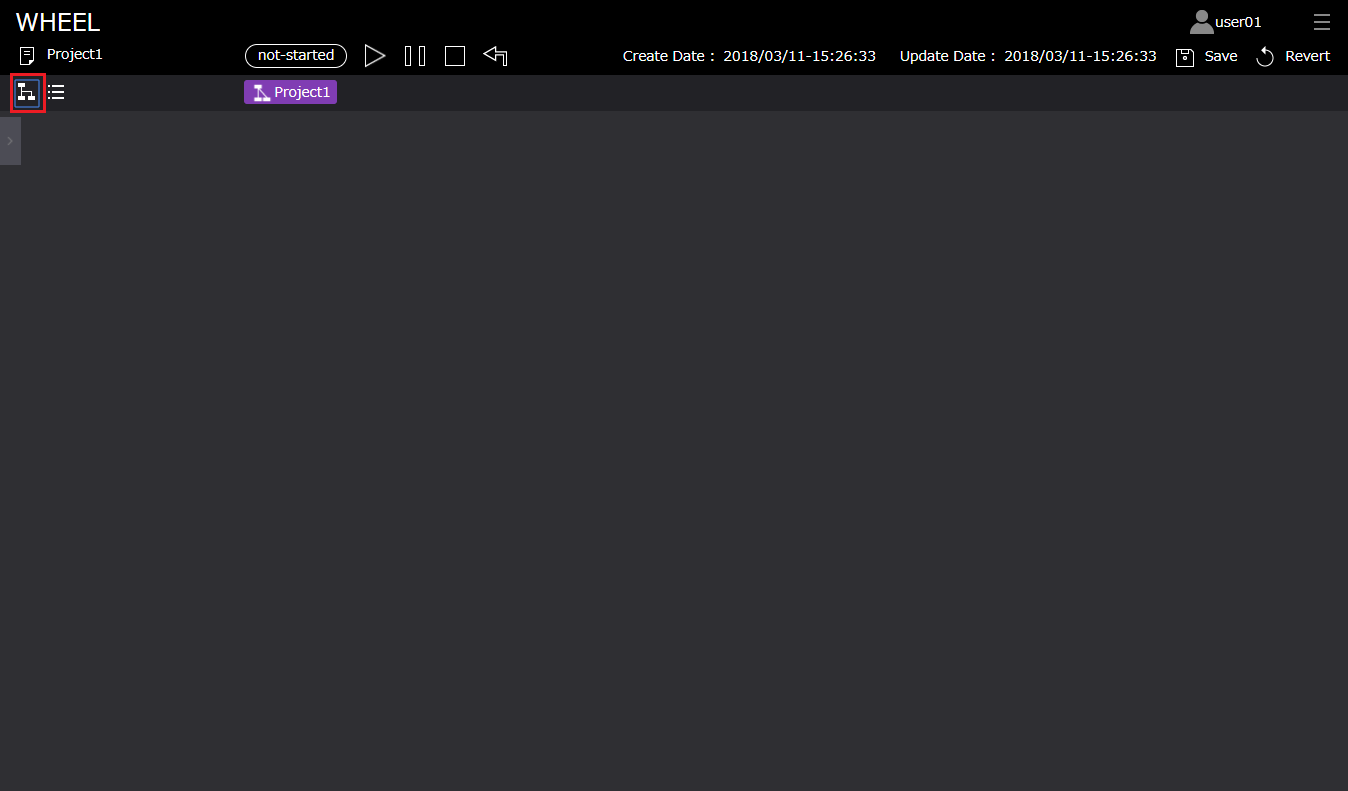Click the user avatar icon
Screen dimensions: 1348x791
(x=1201, y=22)
